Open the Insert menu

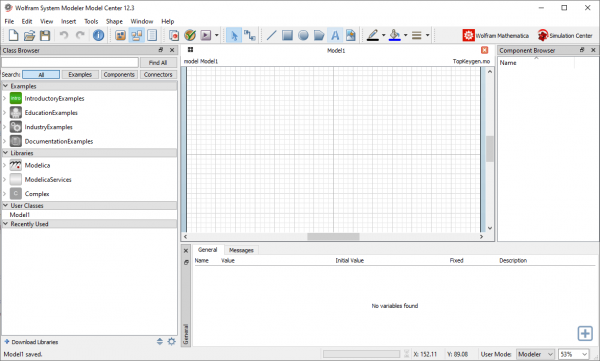click(x=68, y=21)
